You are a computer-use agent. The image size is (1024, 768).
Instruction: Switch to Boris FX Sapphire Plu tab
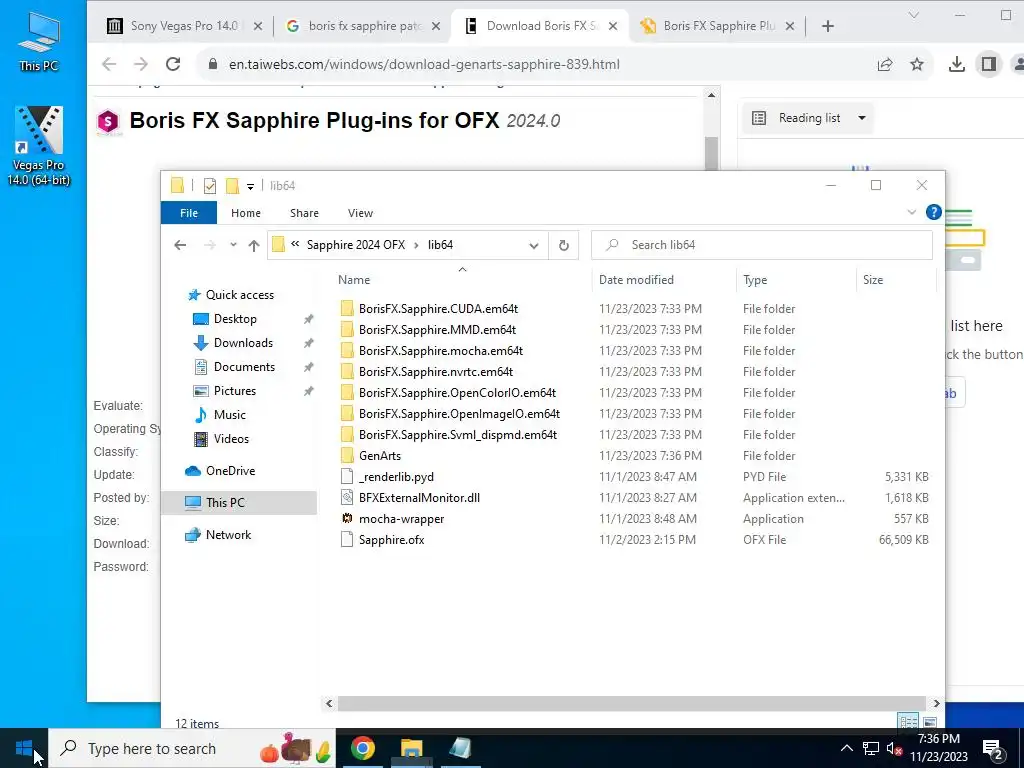[717, 26]
